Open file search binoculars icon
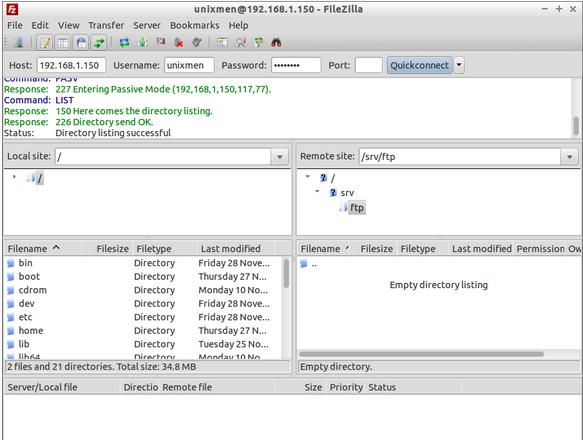Image resolution: width=583 pixels, height=440 pixels. pyautogui.click(x=276, y=43)
